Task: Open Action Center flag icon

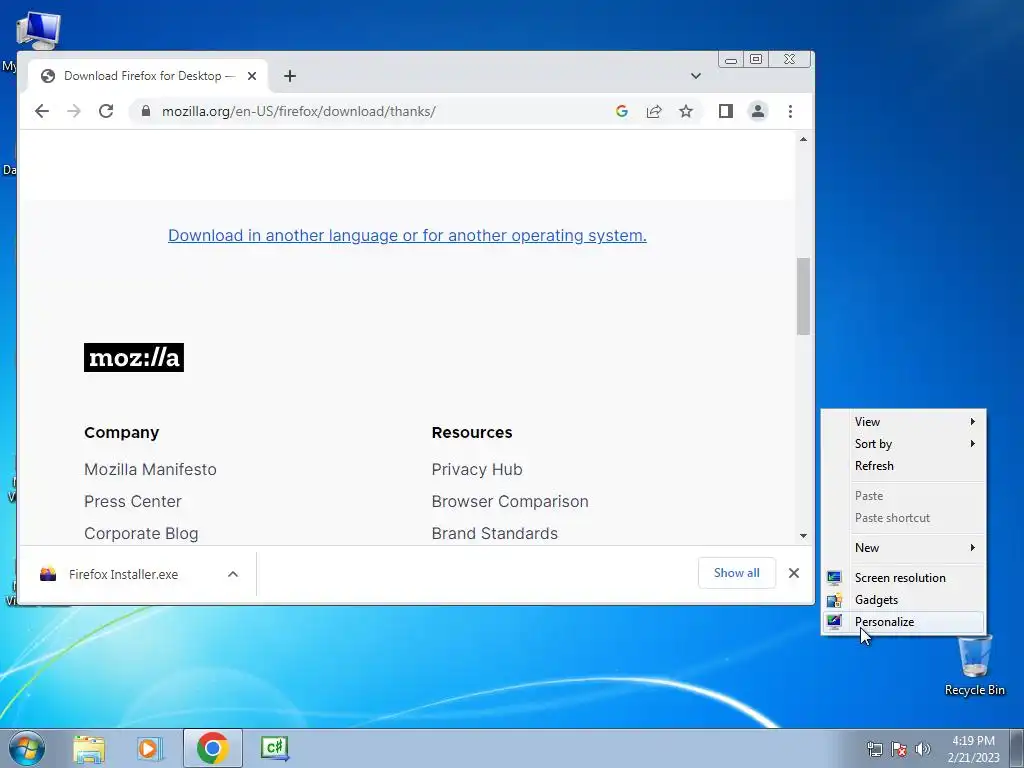Action: (899, 749)
